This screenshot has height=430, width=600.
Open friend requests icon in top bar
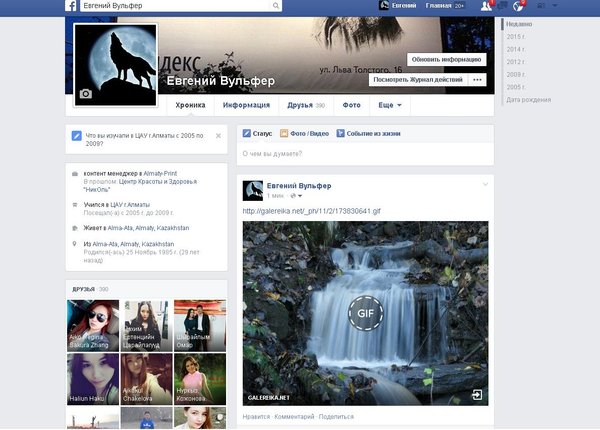click(x=486, y=6)
